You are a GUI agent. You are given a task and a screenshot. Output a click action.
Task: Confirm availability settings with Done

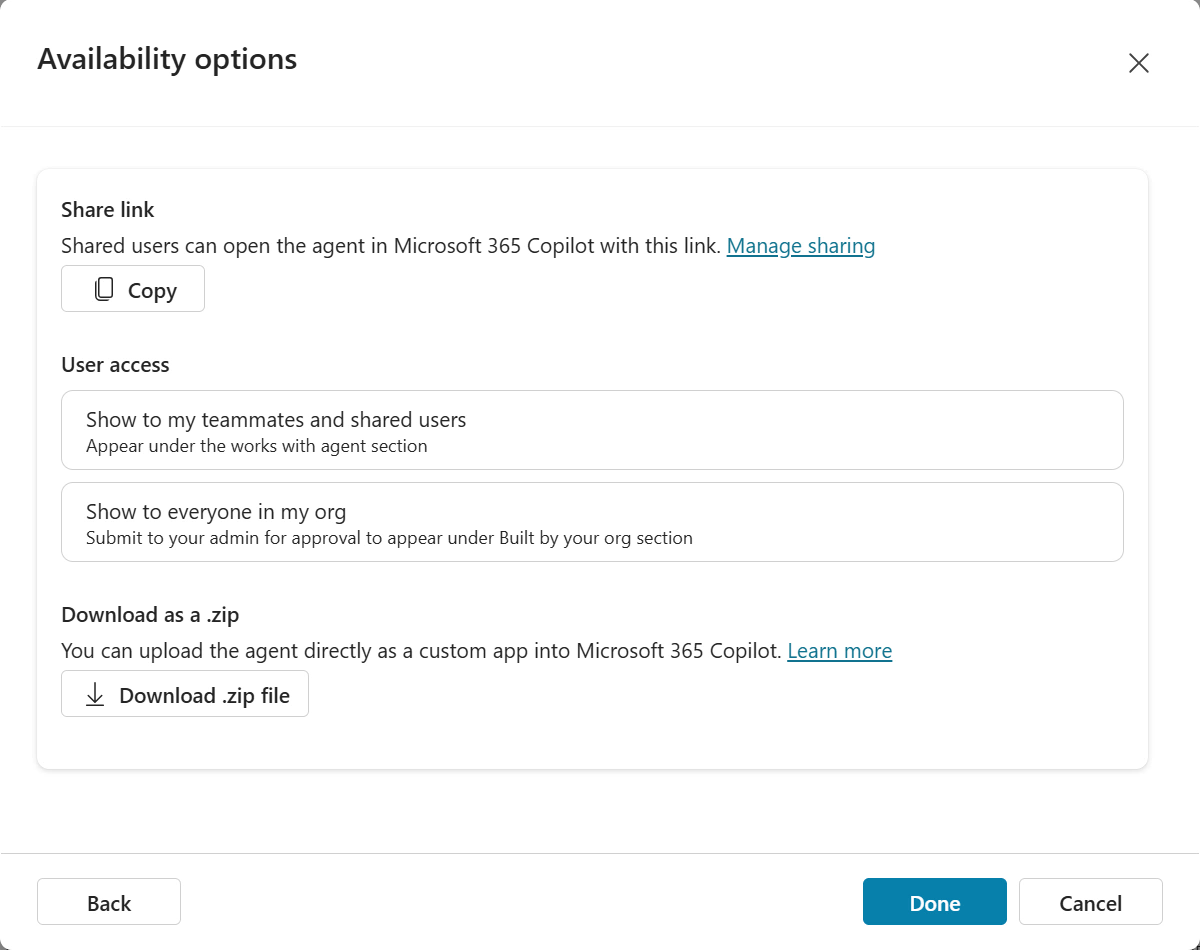click(934, 901)
